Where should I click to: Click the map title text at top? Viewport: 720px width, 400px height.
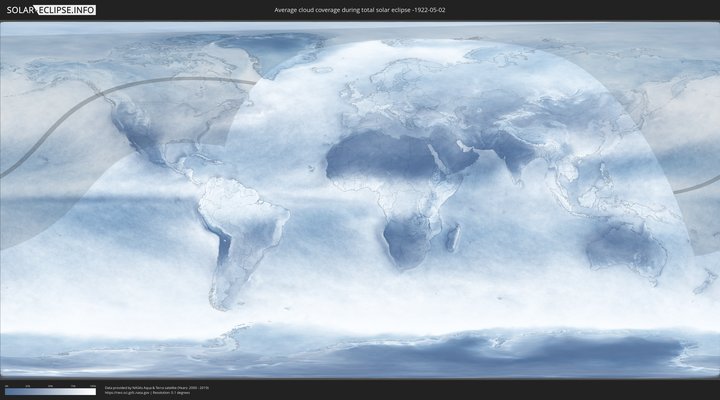(360, 9)
